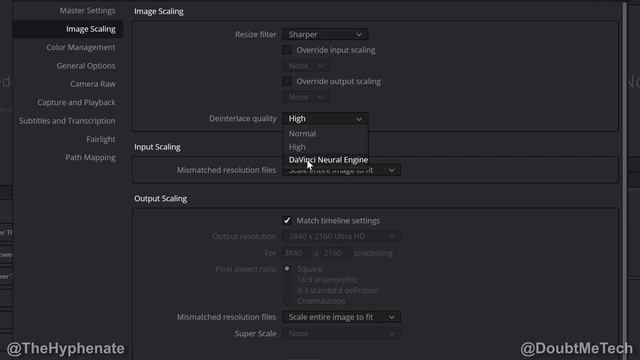This screenshot has width=640, height=360.
Task: Select Cinemascope pixel aspect ratio
Action: (287, 301)
